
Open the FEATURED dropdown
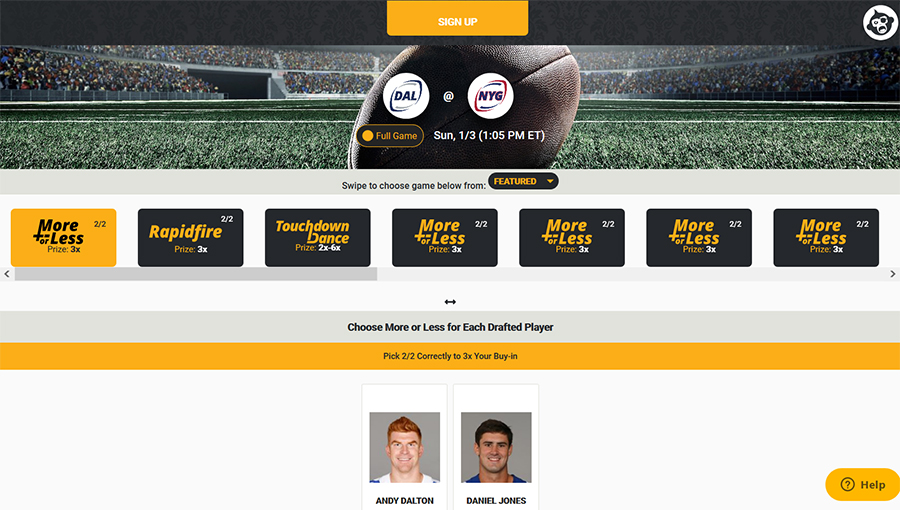tap(523, 181)
